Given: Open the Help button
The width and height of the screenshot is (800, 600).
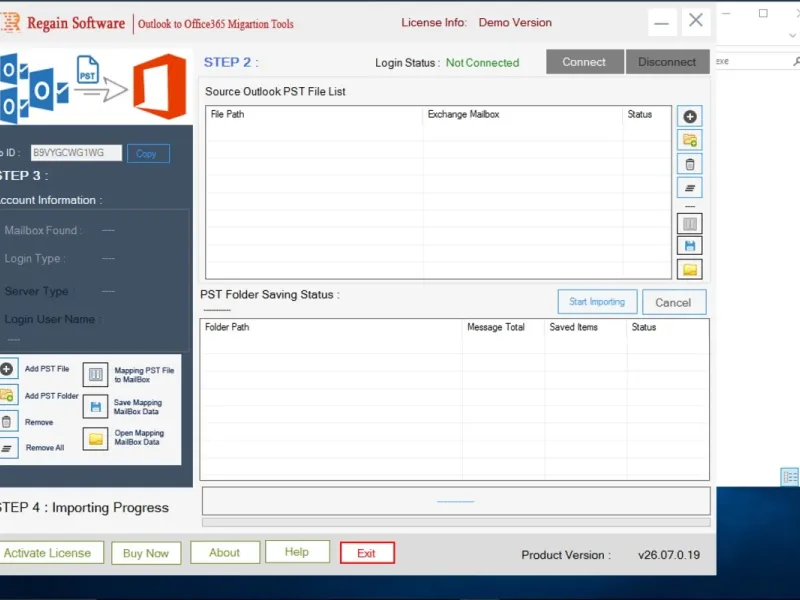Looking at the screenshot, I should coord(297,552).
